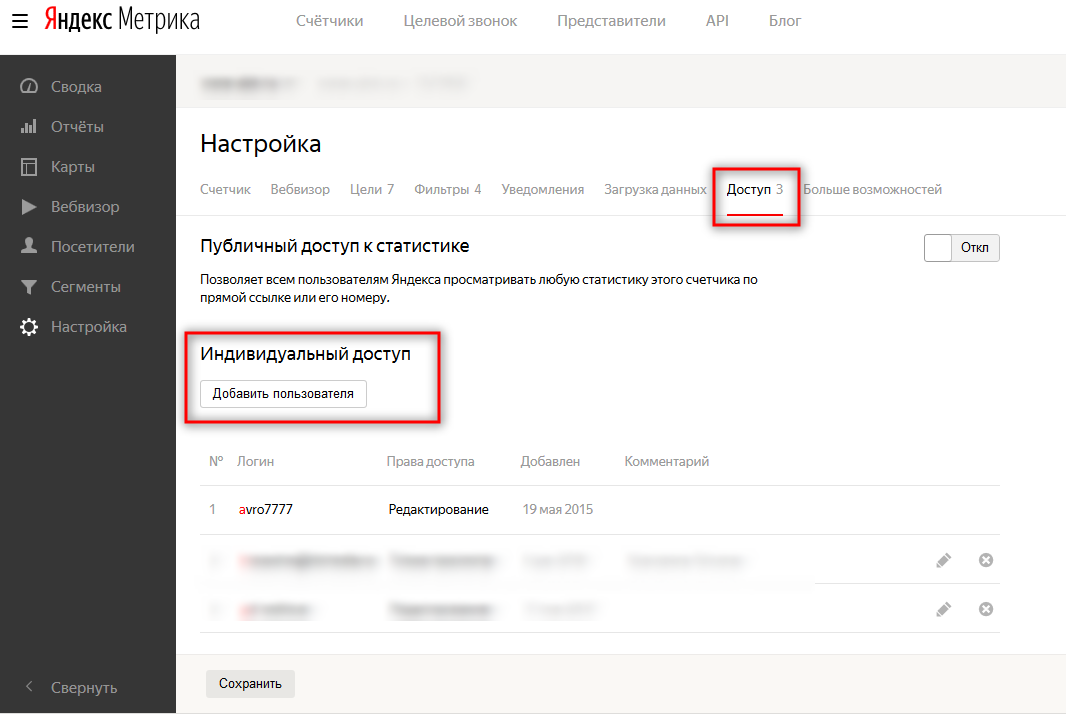Click the Яндекс Метрика logo

(122, 20)
